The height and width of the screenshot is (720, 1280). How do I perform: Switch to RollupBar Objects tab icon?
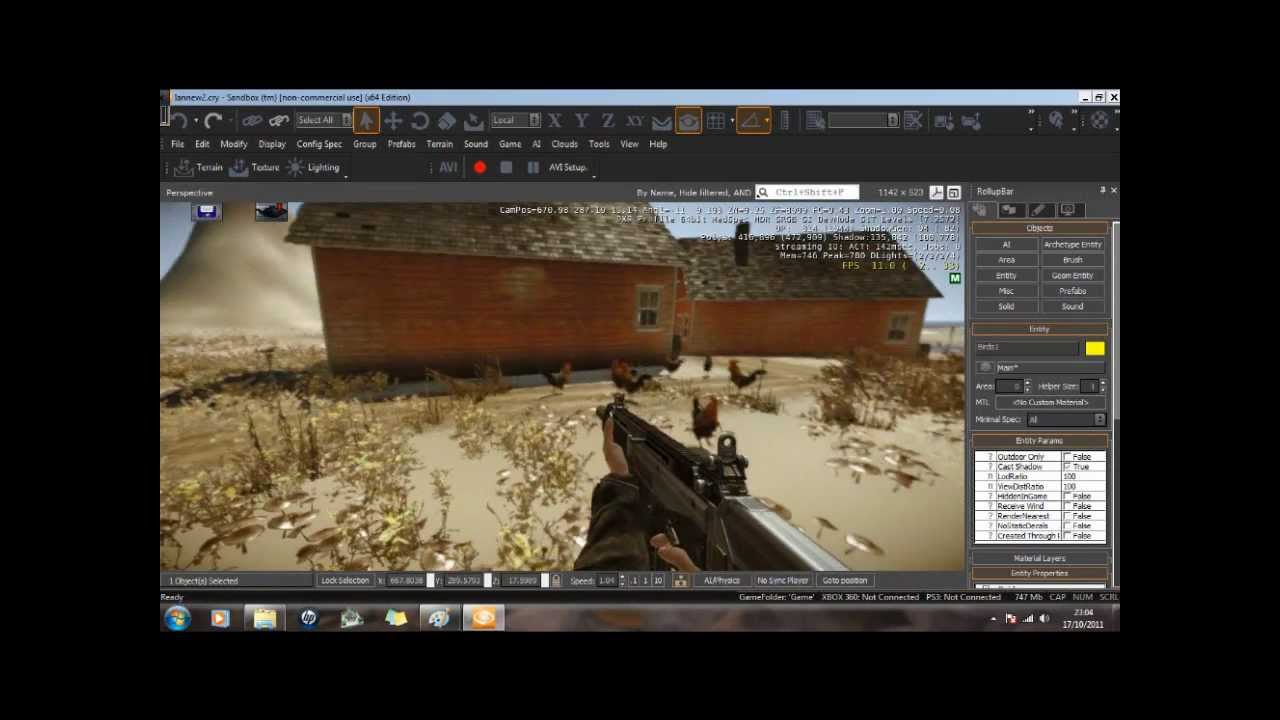pyautogui.click(x=980, y=210)
